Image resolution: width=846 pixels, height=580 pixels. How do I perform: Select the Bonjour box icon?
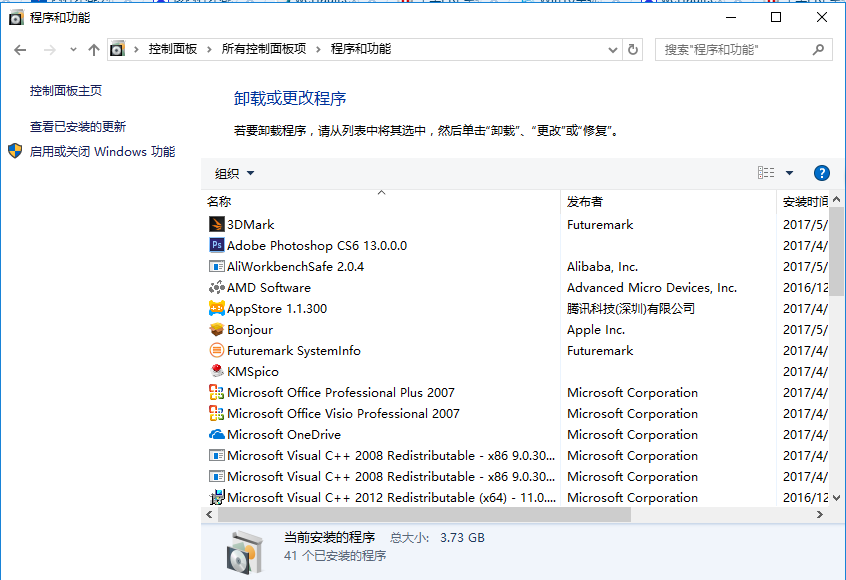click(216, 329)
